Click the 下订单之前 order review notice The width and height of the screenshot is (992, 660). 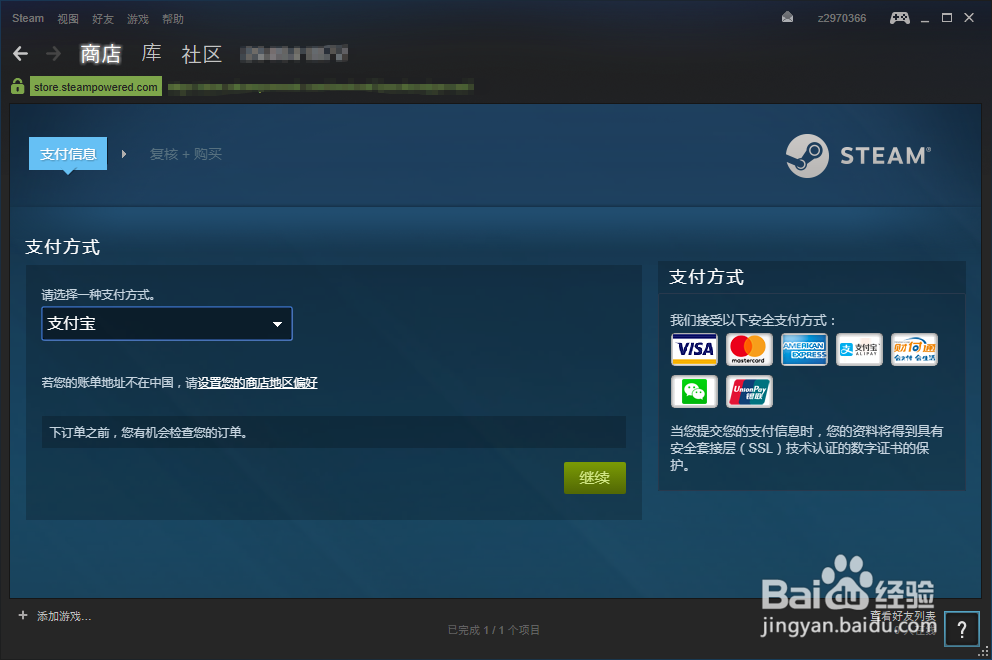333,432
